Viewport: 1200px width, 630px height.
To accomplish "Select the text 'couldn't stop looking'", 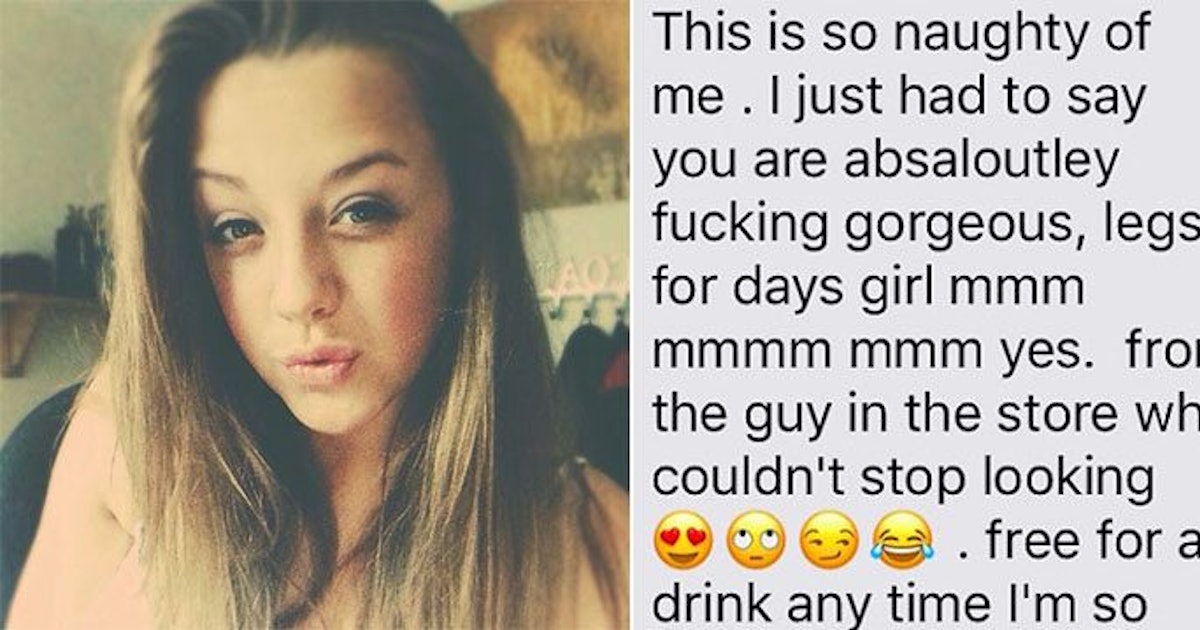I will [x=902, y=479].
